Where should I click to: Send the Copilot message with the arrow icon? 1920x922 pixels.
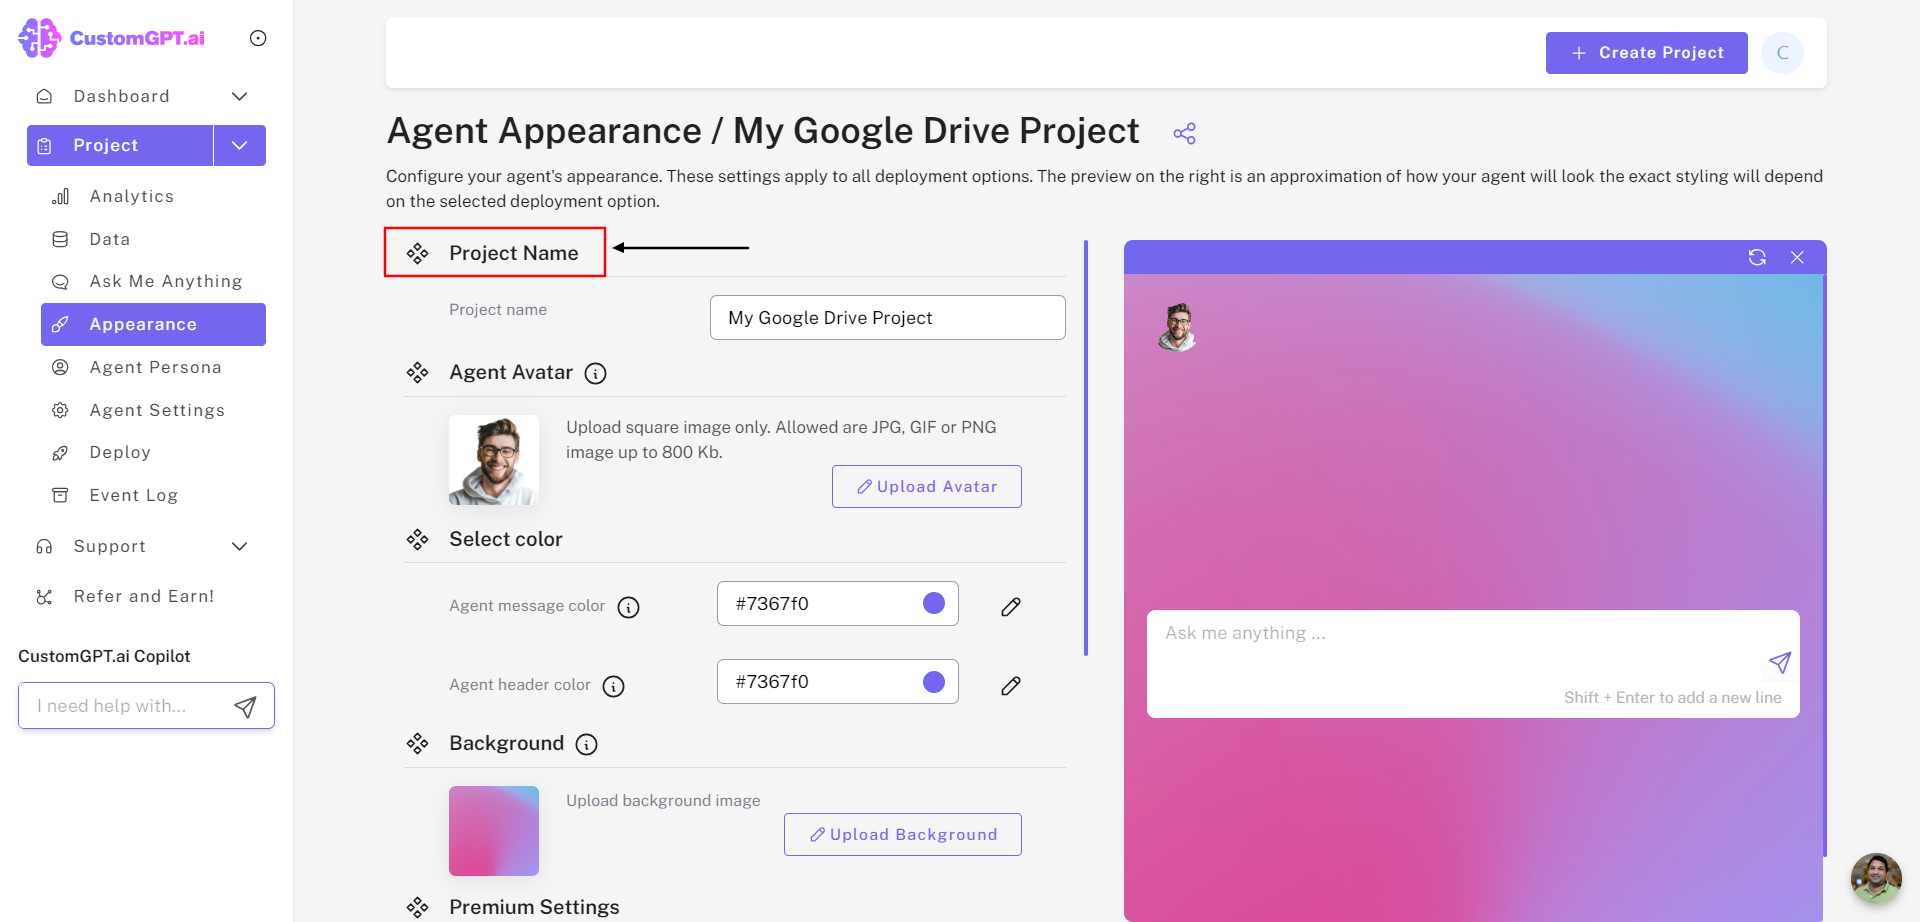245,707
